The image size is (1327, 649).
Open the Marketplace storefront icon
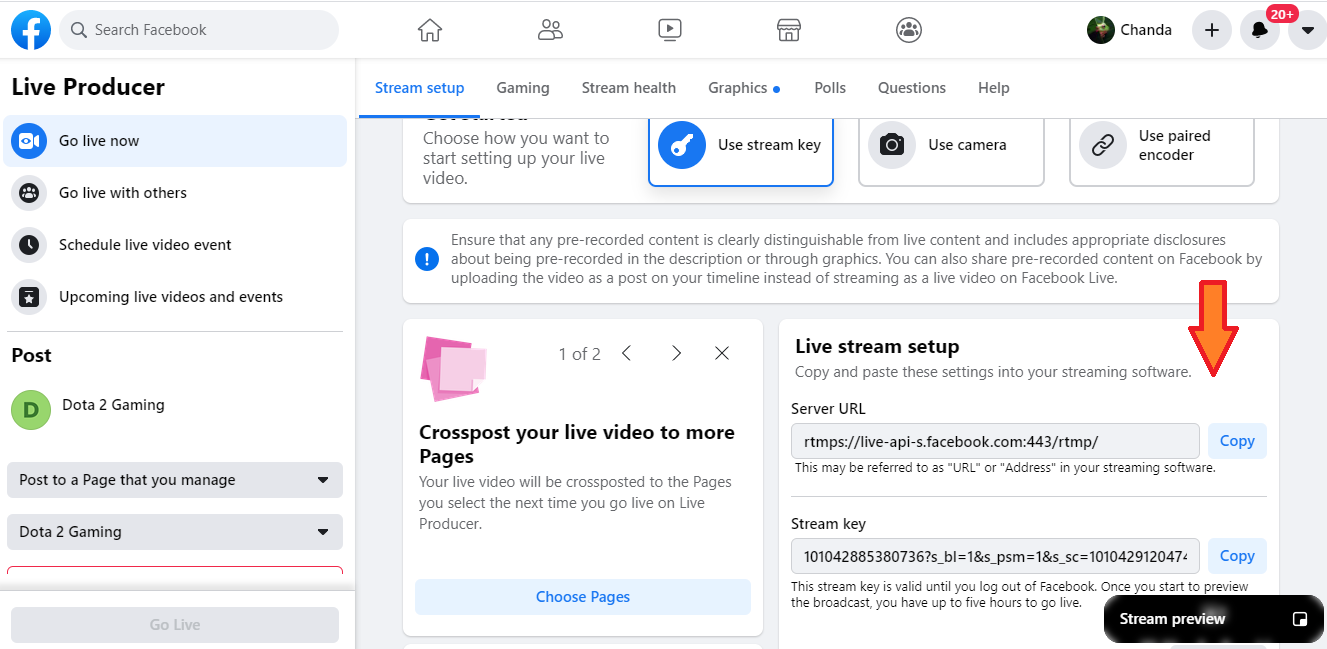[x=789, y=30]
